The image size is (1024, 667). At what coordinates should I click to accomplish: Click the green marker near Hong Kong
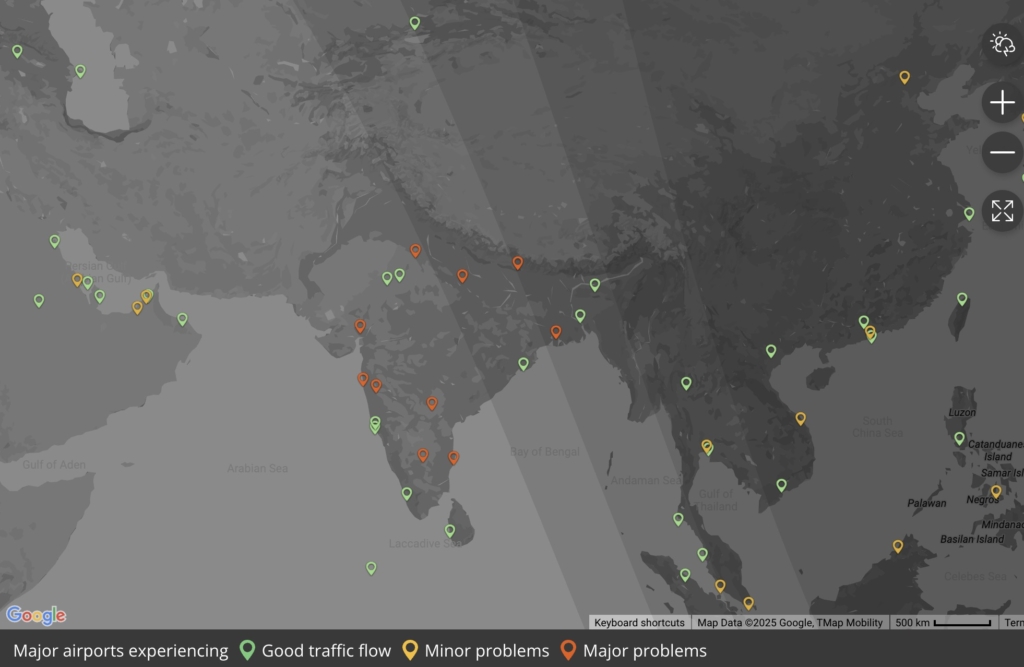(x=863, y=321)
